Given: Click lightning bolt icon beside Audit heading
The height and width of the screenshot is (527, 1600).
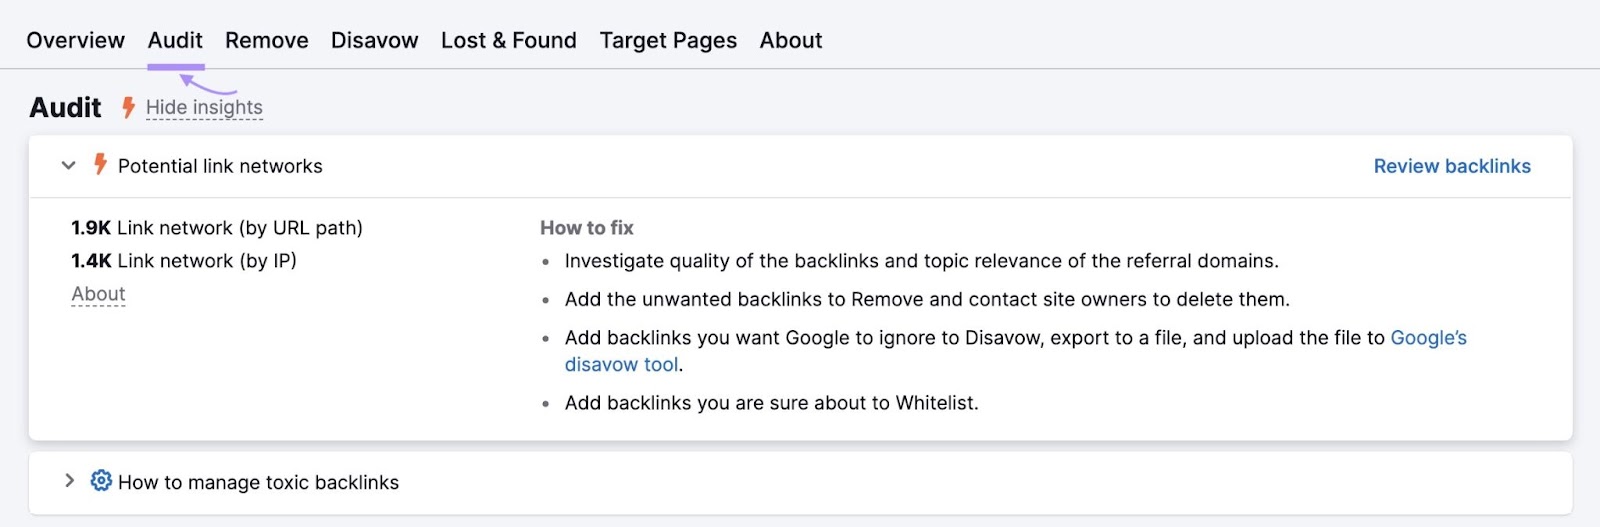Looking at the screenshot, I should [x=128, y=107].
